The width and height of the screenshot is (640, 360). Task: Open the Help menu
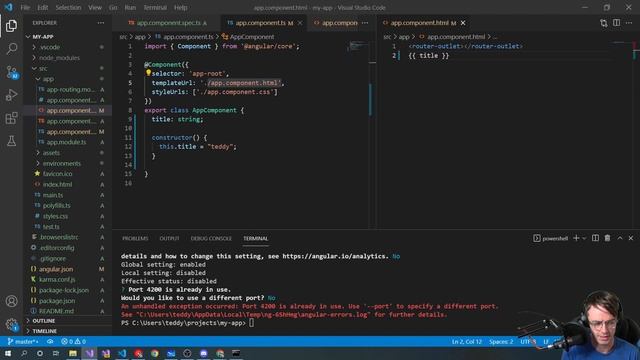click(x=180, y=8)
